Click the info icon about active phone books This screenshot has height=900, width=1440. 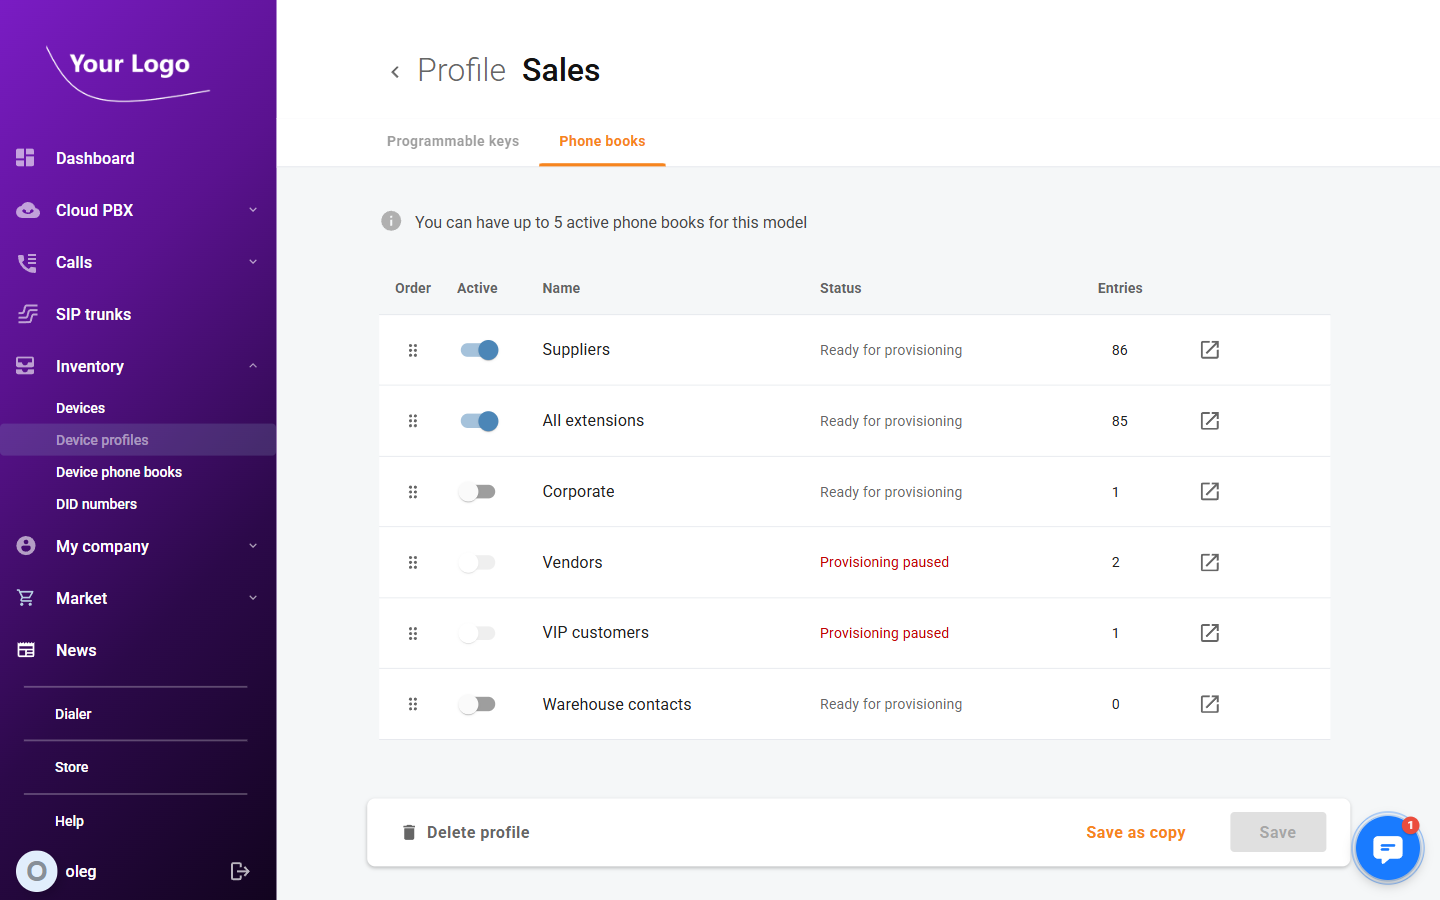391,221
